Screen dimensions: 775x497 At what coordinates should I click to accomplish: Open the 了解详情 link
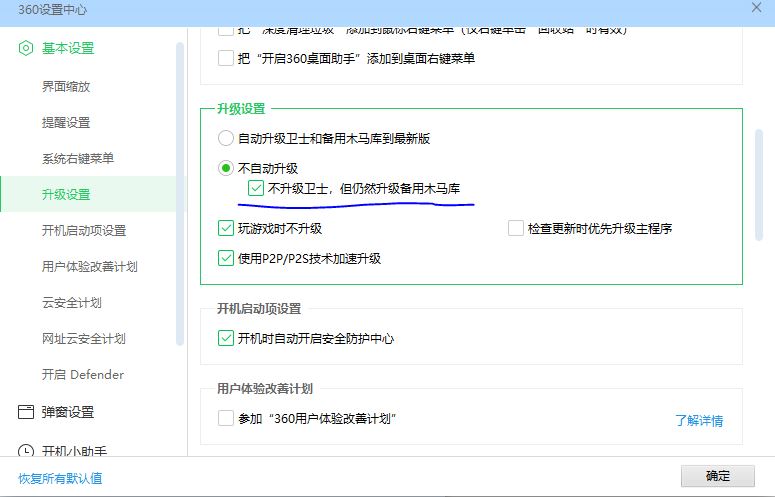click(x=699, y=420)
